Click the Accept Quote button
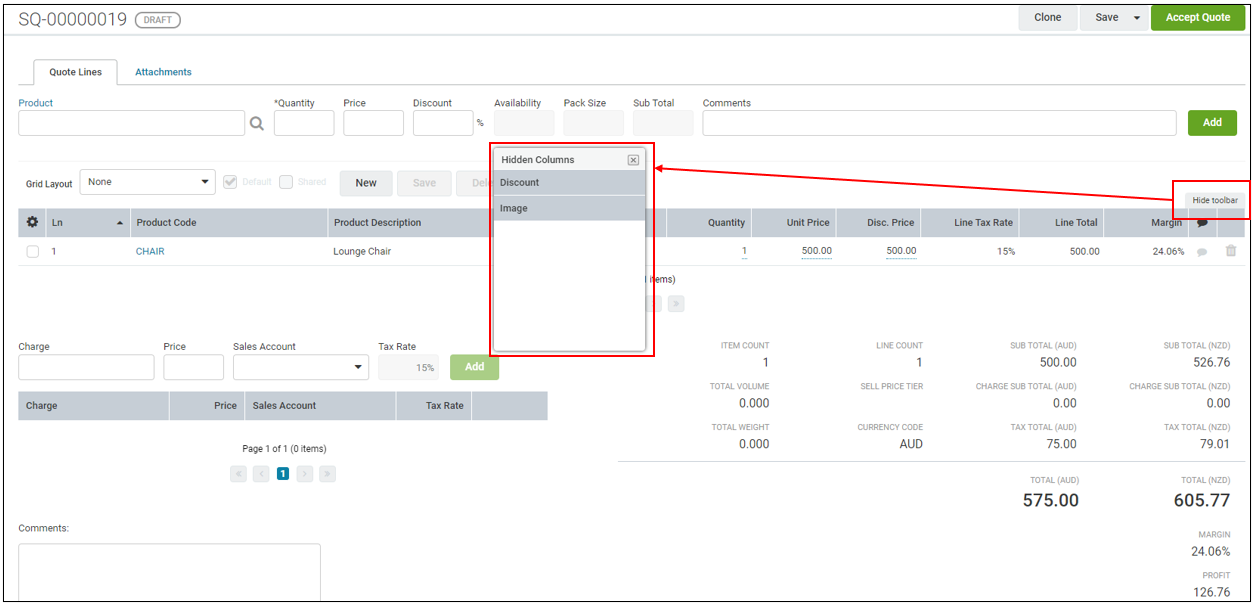Screen dimensions: 1255x606 [x=1197, y=17]
